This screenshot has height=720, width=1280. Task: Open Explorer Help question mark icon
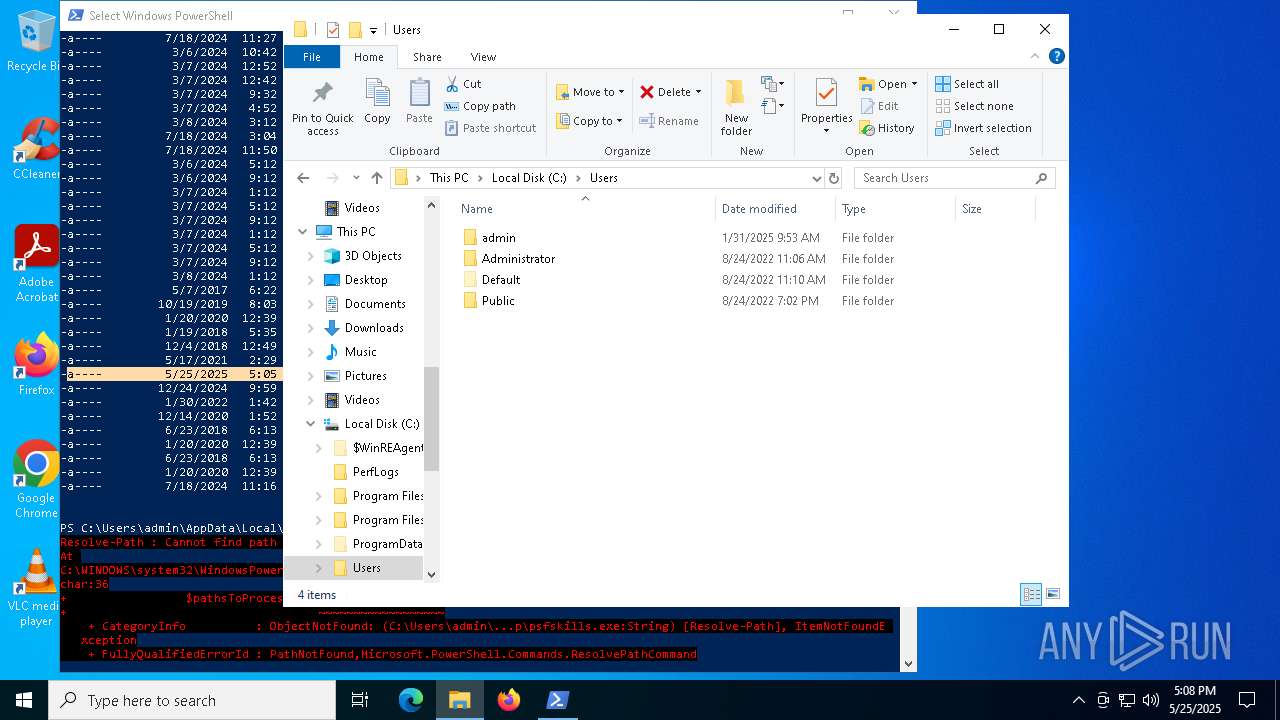coord(1056,56)
